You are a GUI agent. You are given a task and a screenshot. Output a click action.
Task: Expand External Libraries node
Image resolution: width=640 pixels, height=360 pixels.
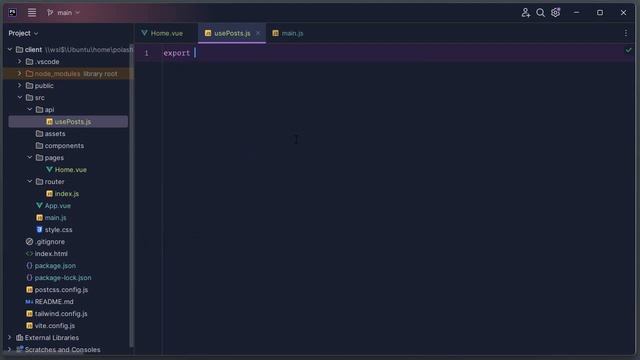coord(10,338)
